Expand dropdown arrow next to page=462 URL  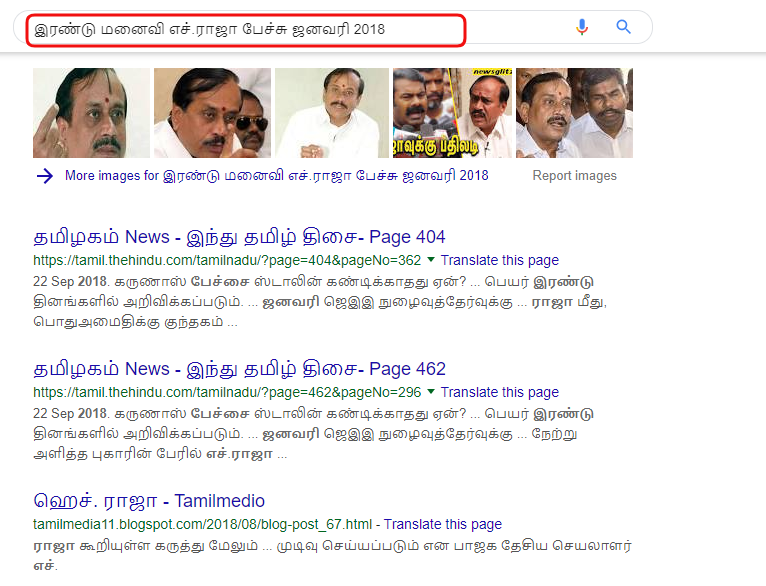[x=431, y=391]
